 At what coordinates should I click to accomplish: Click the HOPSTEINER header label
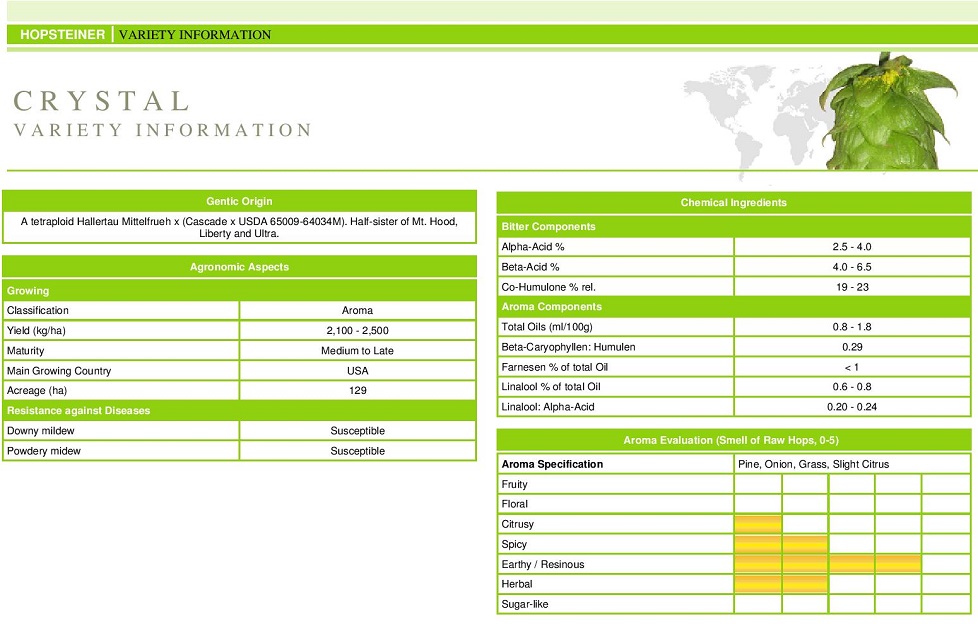click(x=62, y=34)
